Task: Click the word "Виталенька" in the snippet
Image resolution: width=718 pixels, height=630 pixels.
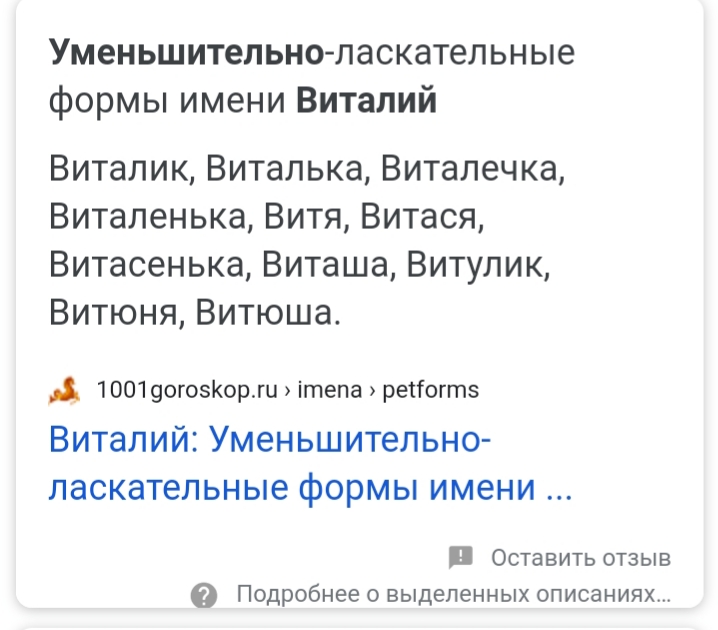Action: pyautogui.click(x=147, y=216)
